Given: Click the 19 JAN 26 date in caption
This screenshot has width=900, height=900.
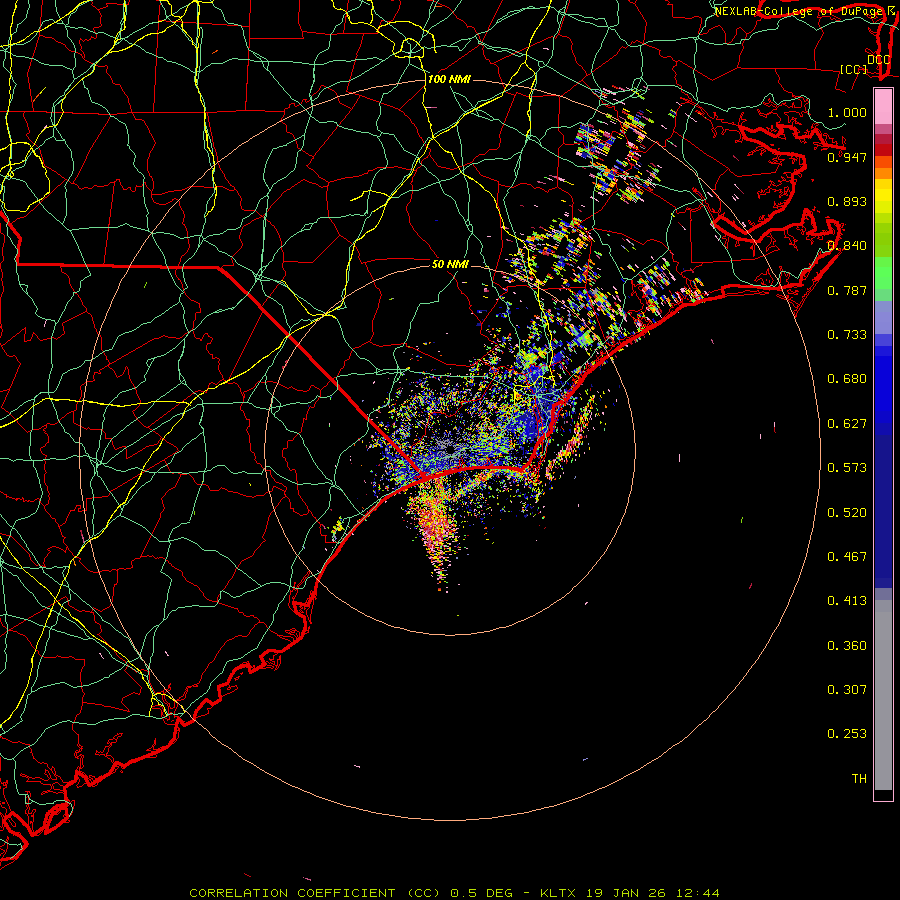Looking at the screenshot, I should [626, 893].
